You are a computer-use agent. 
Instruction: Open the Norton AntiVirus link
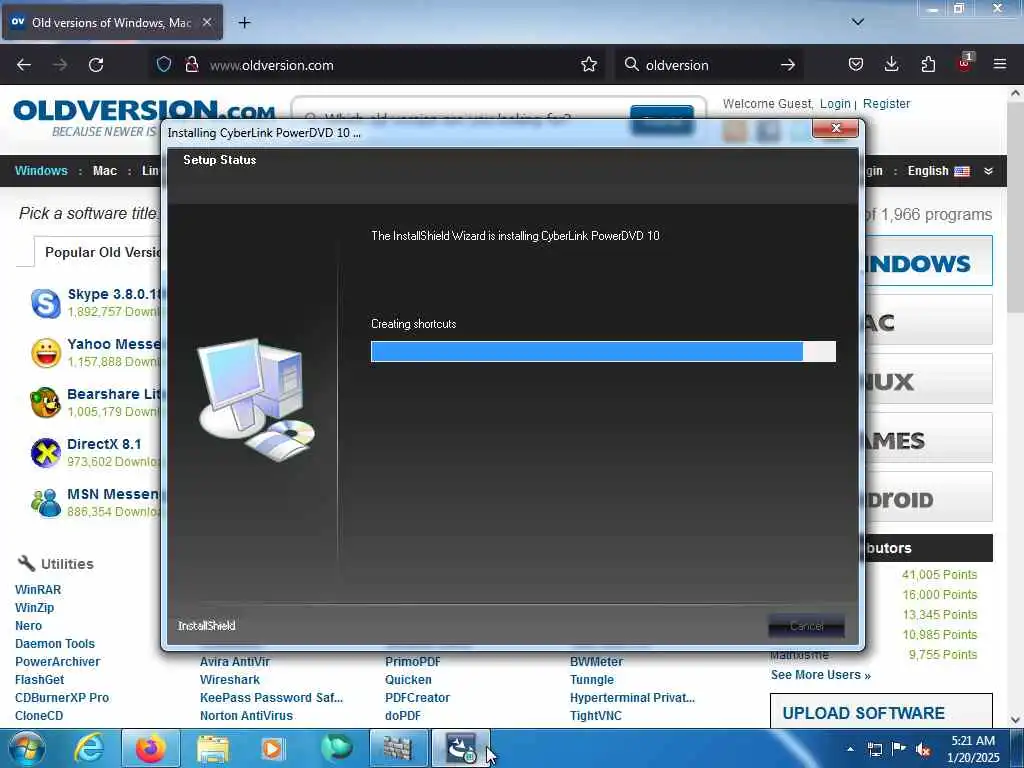click(x=246, y=716)
